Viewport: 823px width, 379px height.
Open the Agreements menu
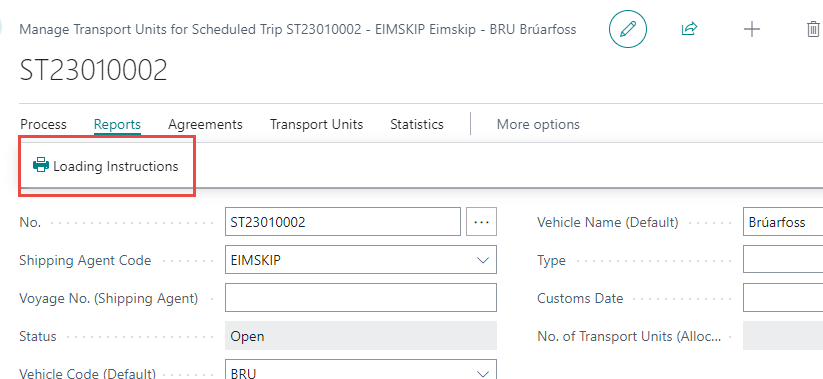(x=205, y=124)
